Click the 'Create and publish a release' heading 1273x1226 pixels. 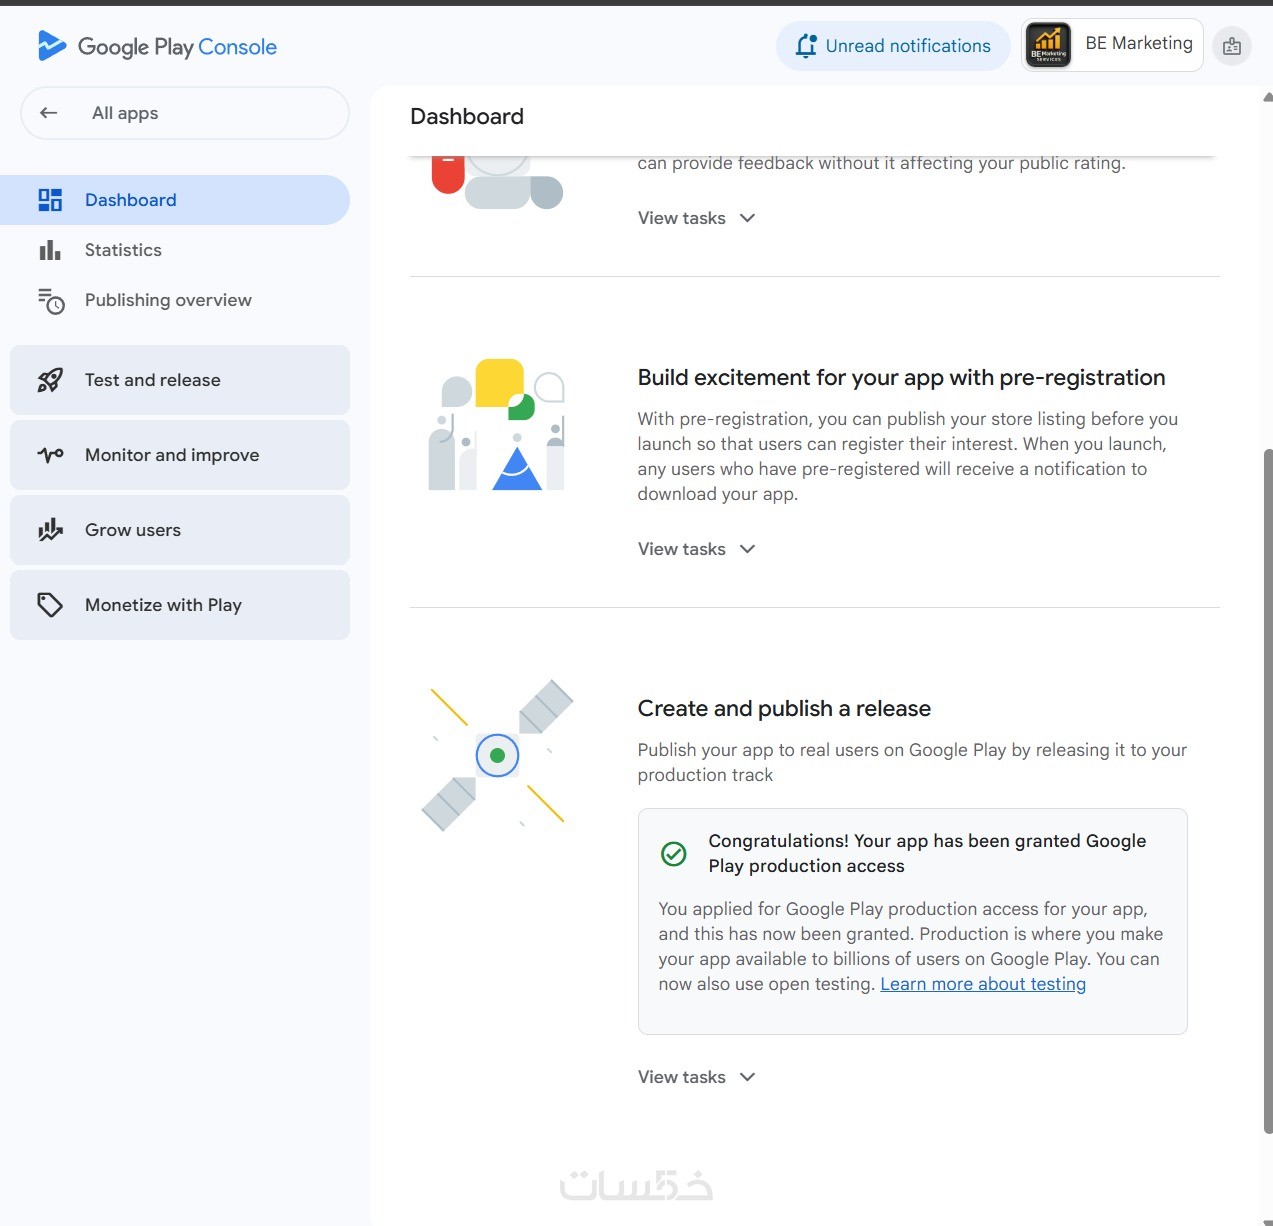pyautogui.click(x=784, y=709)
